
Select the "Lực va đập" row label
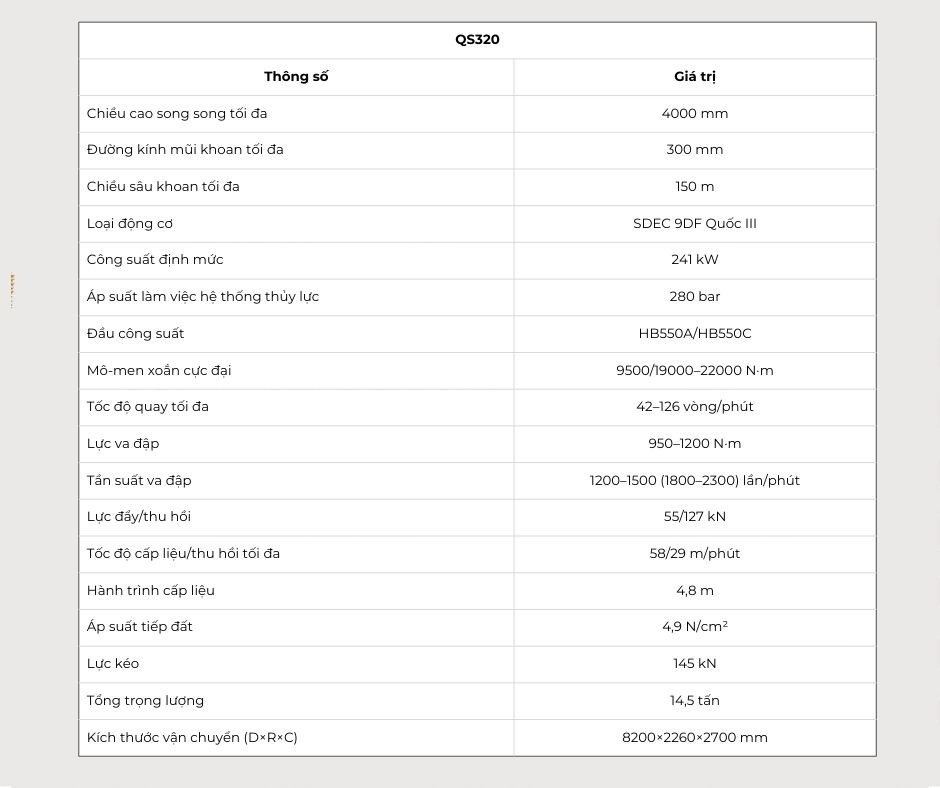click(x=123, y=443)
